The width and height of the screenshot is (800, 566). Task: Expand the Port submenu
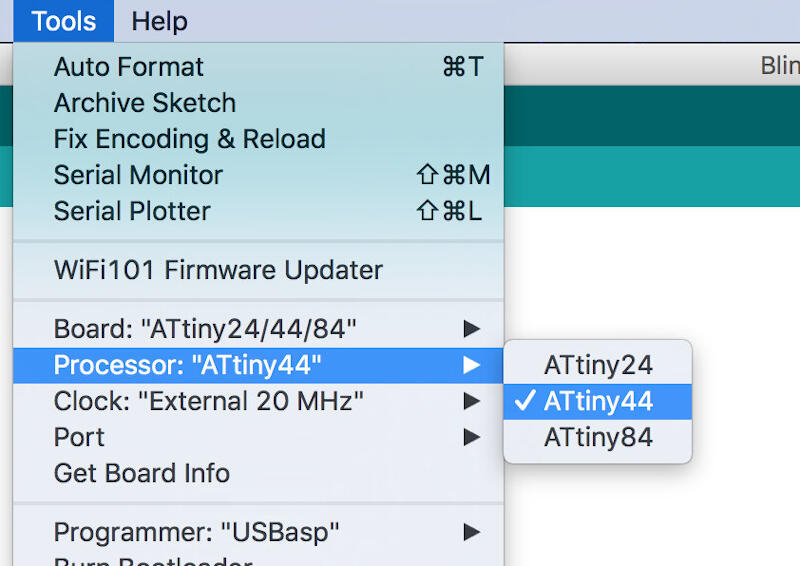point(79,437)
